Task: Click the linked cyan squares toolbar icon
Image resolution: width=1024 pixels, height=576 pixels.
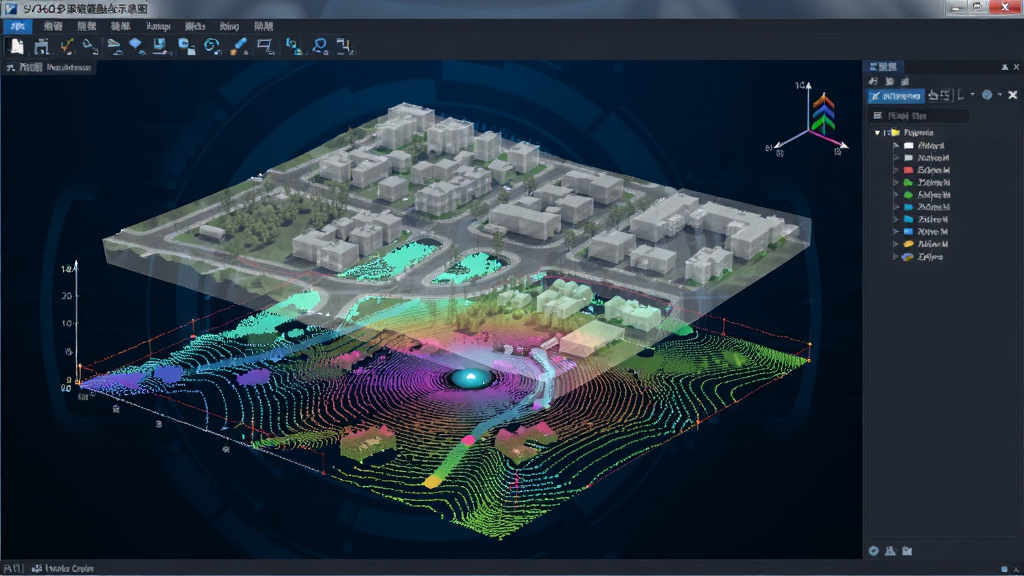Action: click(x=294, y=46)
